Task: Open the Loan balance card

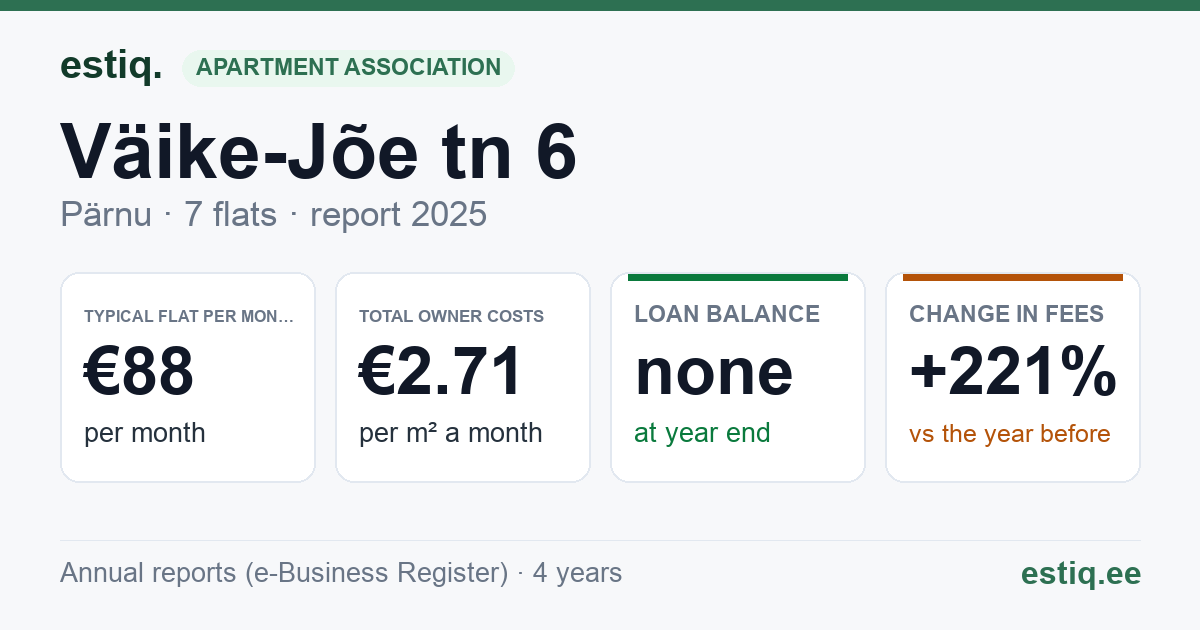Action: 738,377
